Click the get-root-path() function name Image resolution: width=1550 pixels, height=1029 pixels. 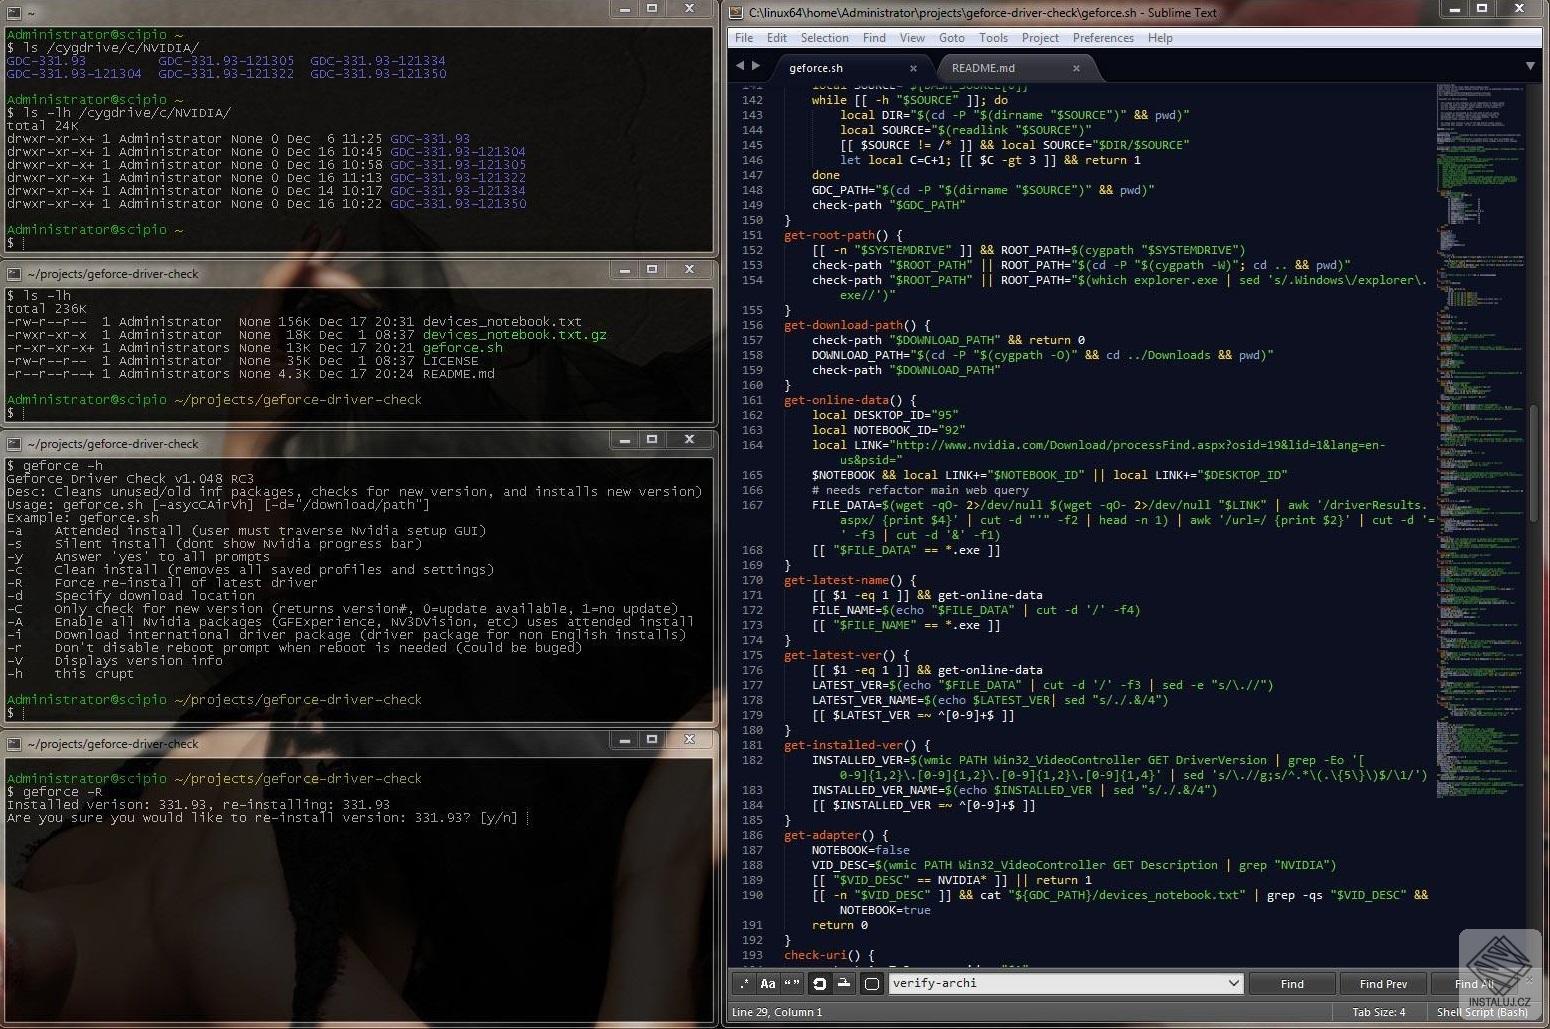tap(828, 235)
